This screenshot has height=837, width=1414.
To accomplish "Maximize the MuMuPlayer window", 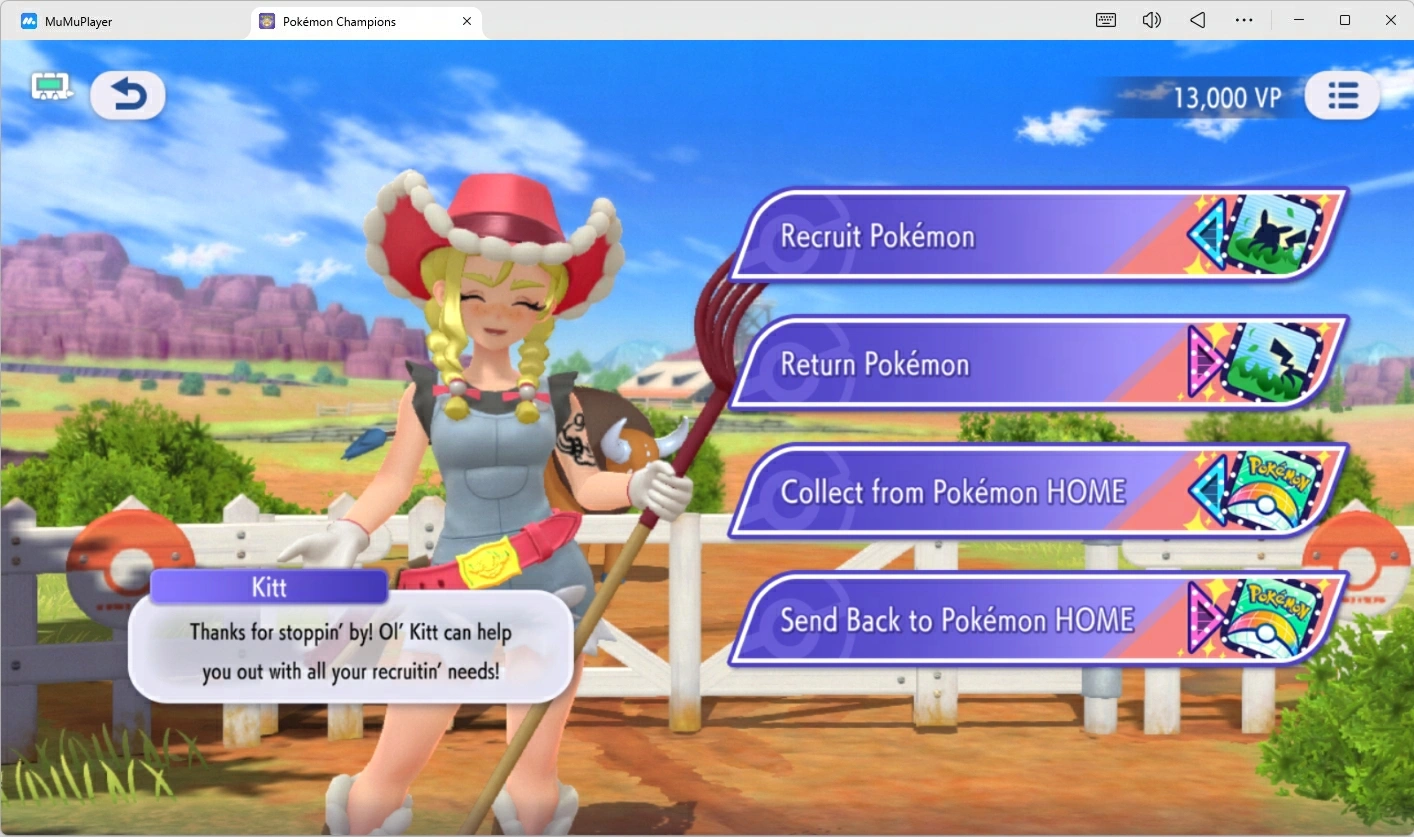I will click(1345, 20).
